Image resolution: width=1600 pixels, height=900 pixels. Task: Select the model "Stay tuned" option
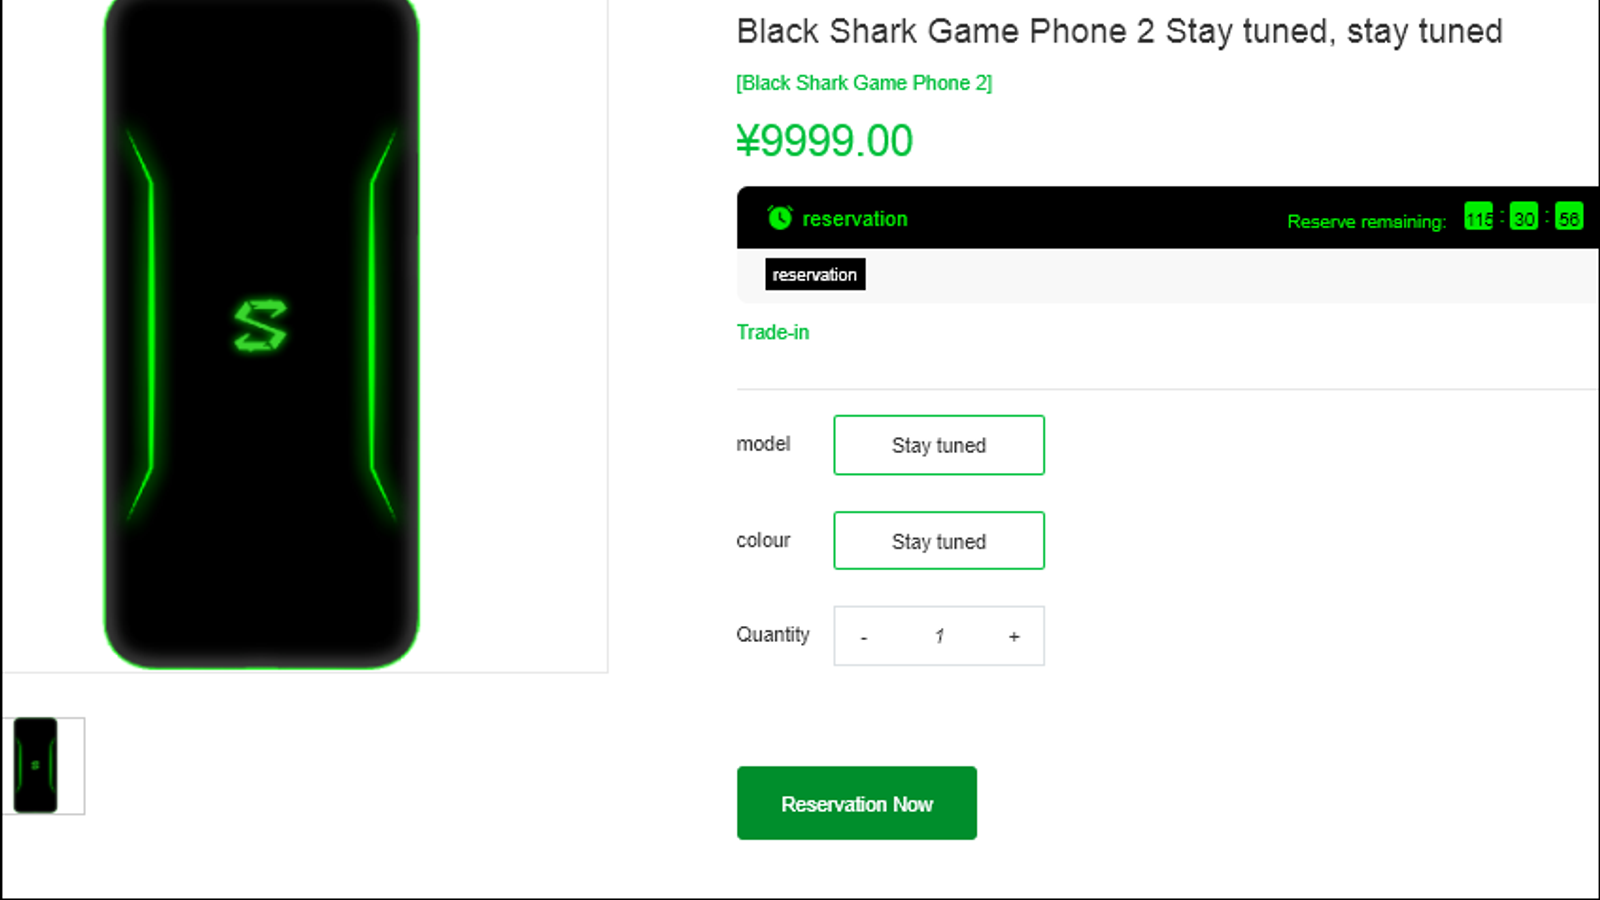coord(939,445)
